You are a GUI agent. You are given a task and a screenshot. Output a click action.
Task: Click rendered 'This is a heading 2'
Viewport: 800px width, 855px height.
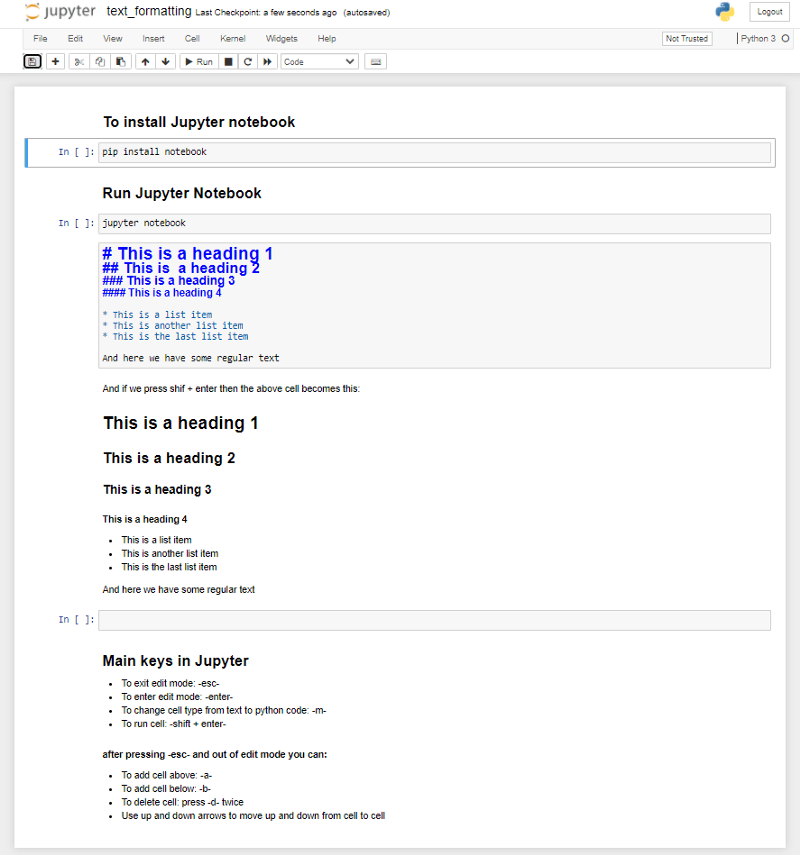(169, 458)
